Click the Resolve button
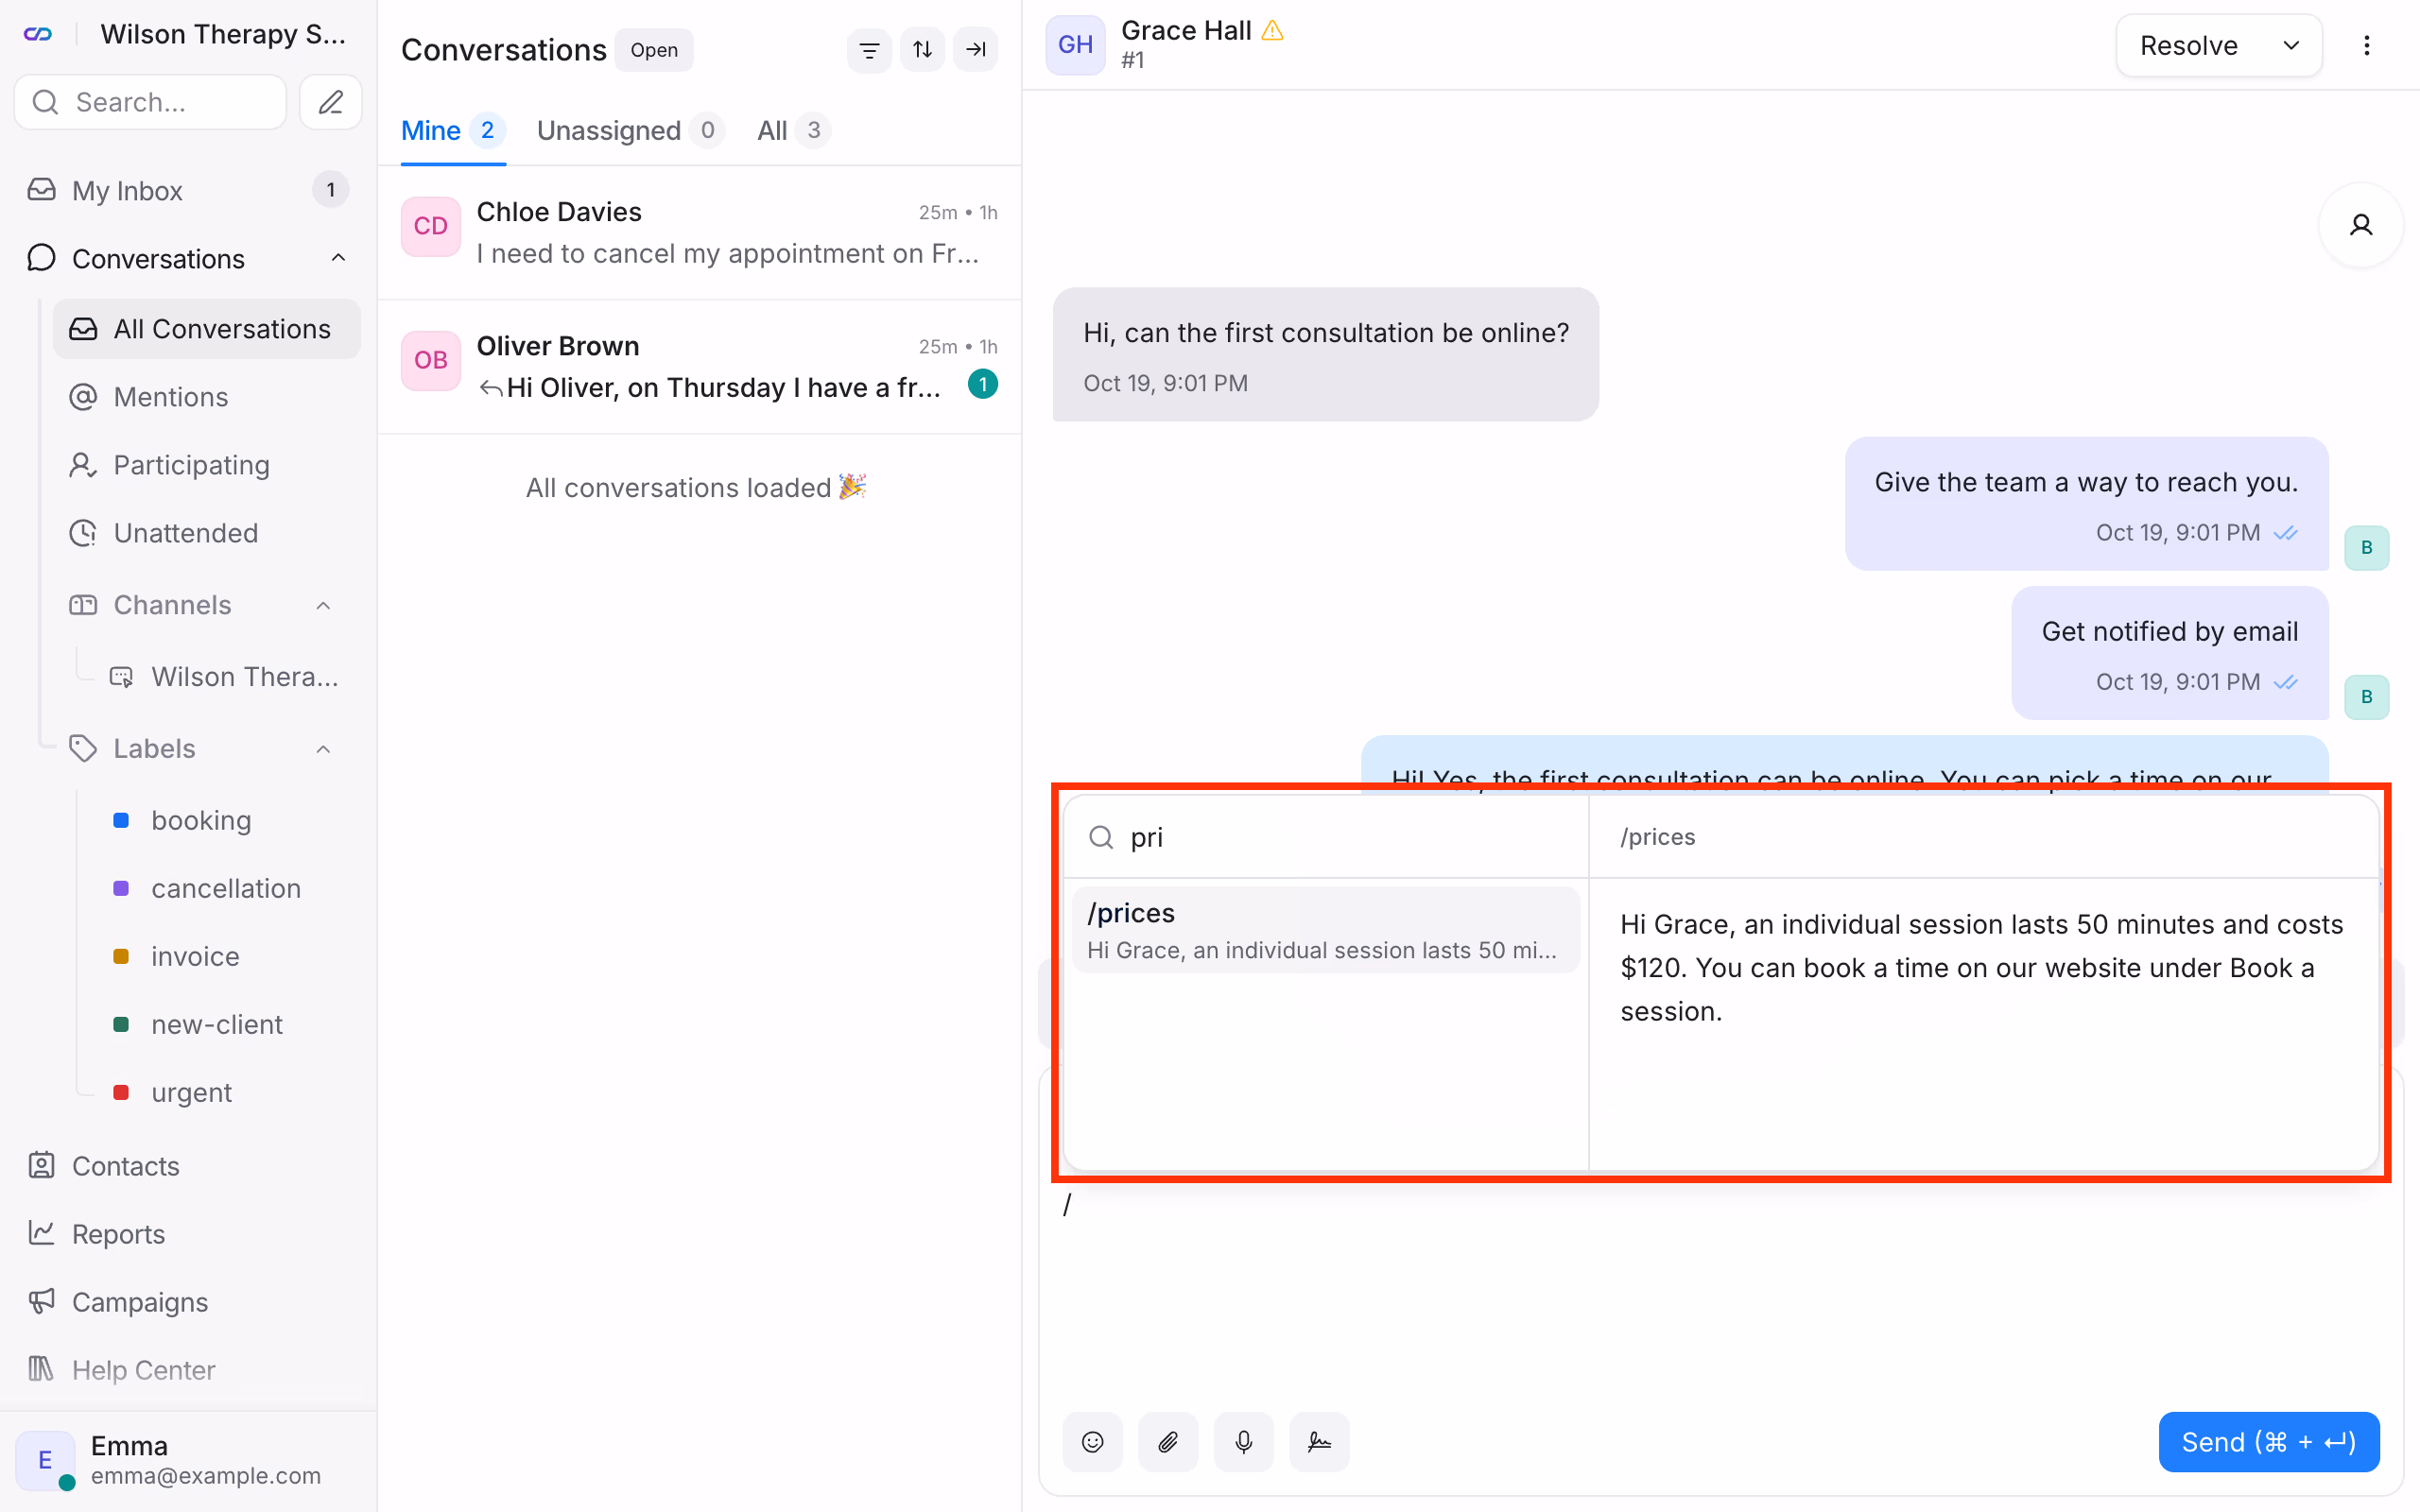 tap(2189, 46)
